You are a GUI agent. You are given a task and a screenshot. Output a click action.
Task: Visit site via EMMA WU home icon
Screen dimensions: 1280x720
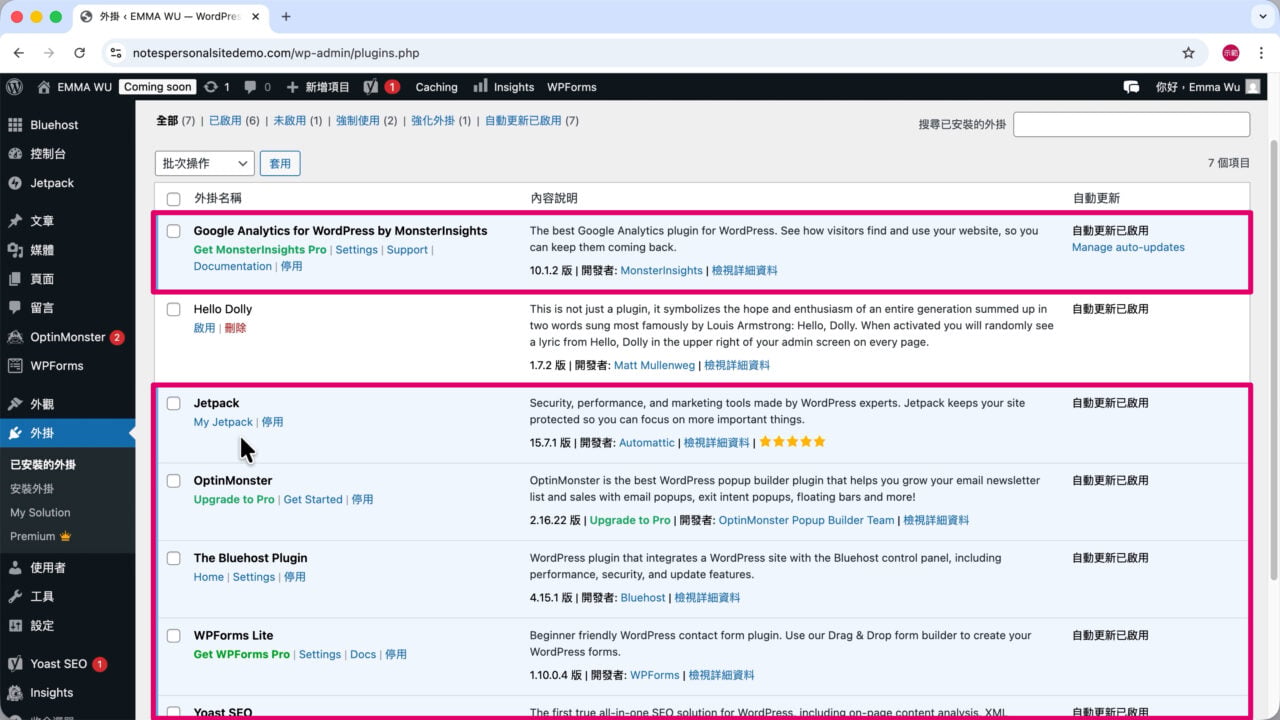coord(44,87)
